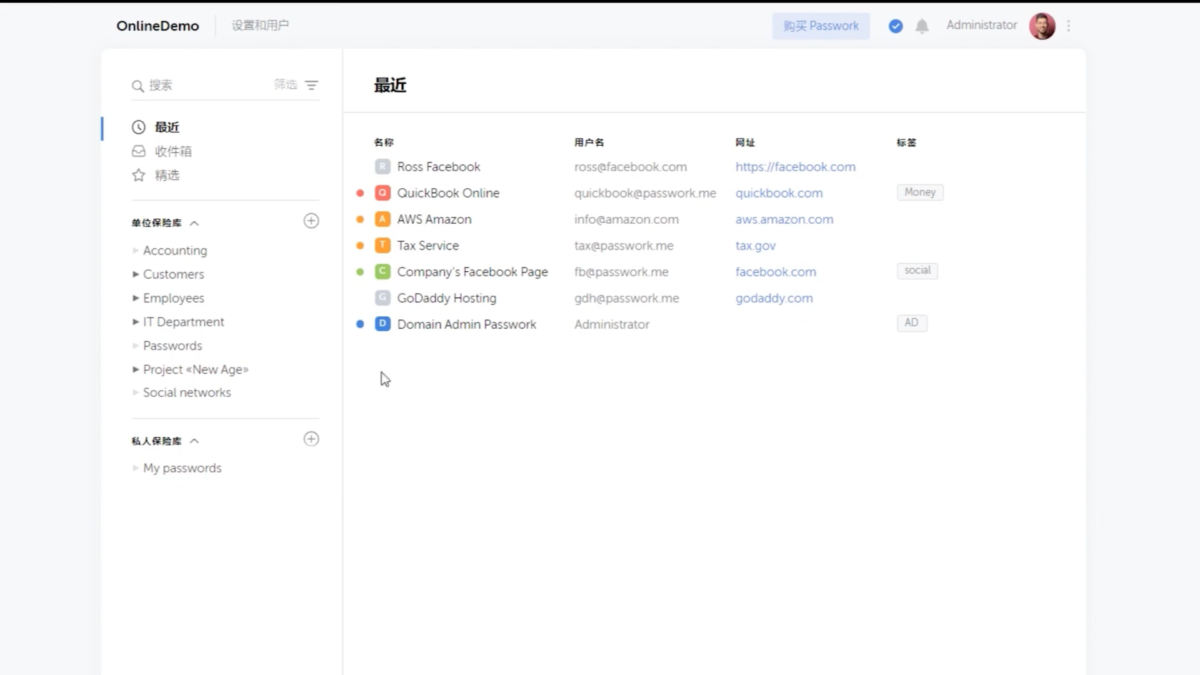
Task: Click green dot beside Company's Facebook Page
Action: (x=360, y=272)
